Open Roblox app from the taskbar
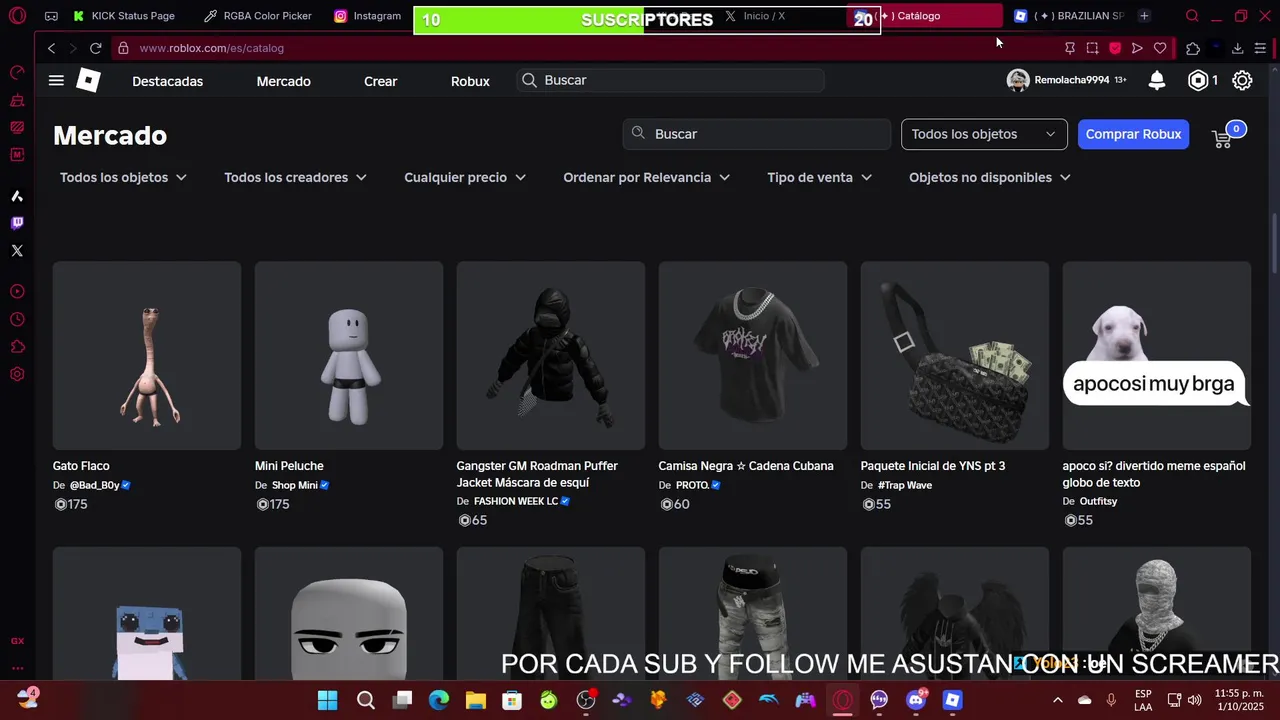1280x720 pixels. click(952, 700)
